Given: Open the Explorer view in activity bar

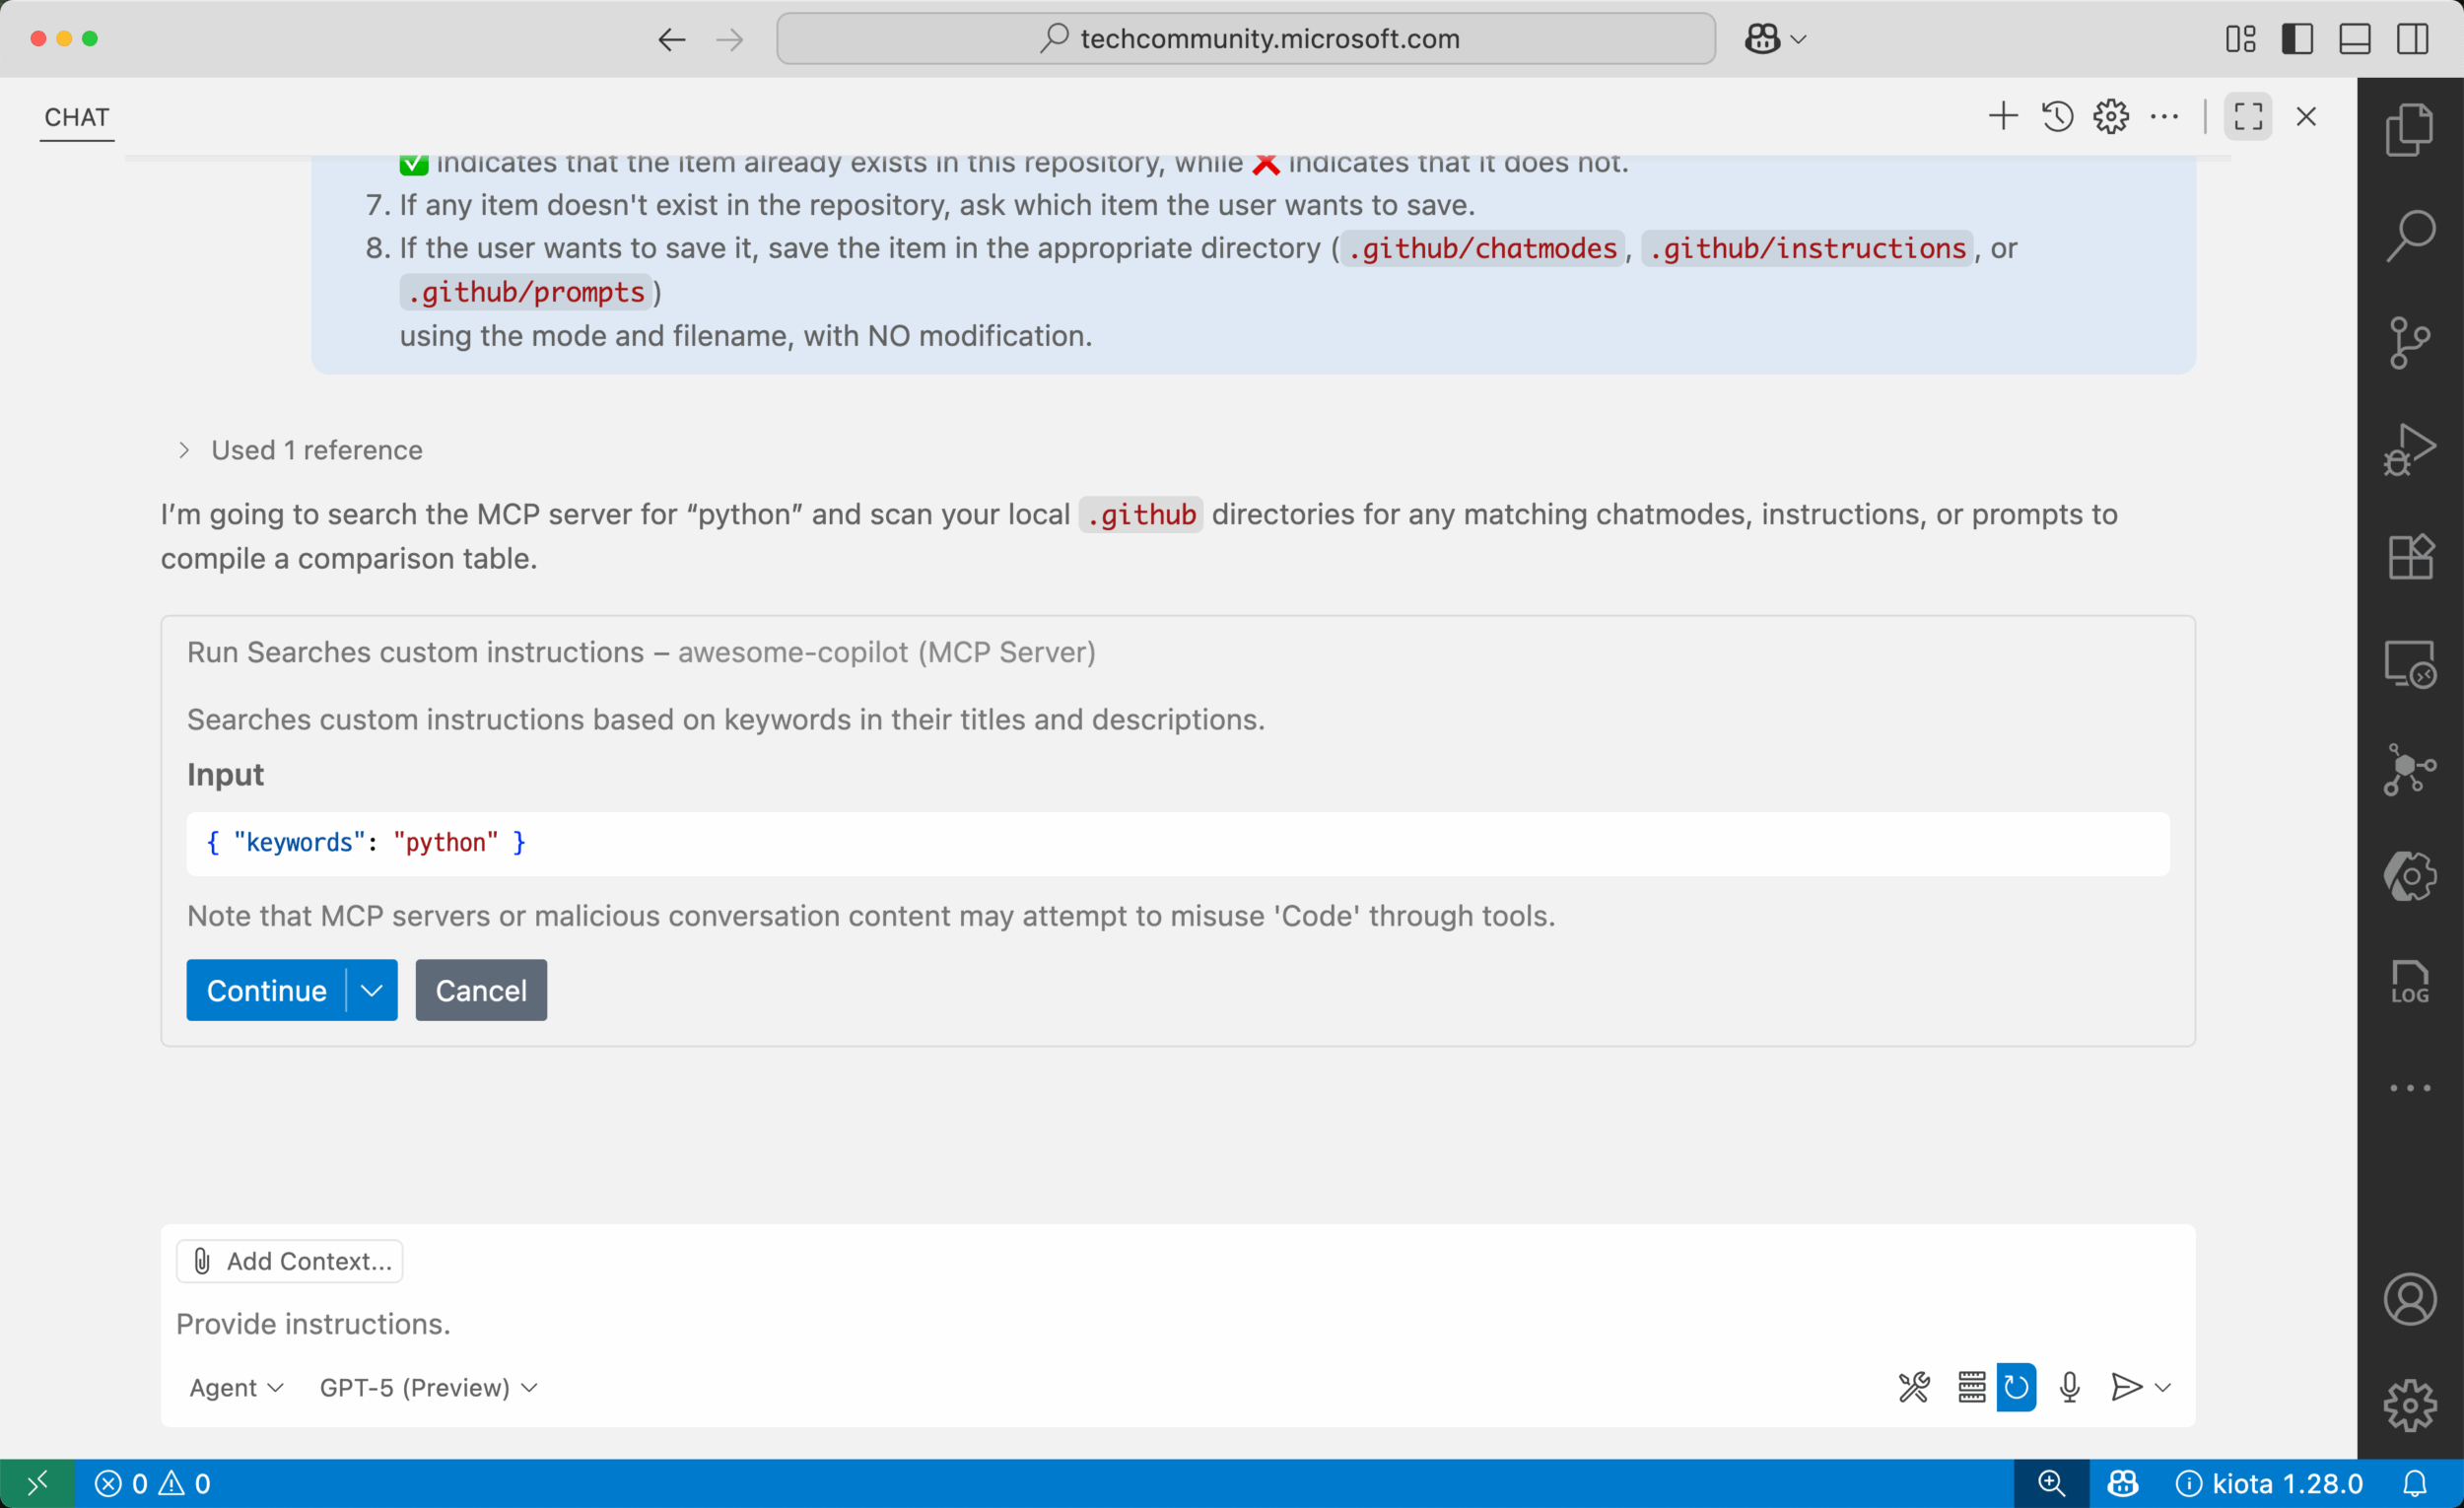Looking at the screenshot, I should tap(2410, 130).
